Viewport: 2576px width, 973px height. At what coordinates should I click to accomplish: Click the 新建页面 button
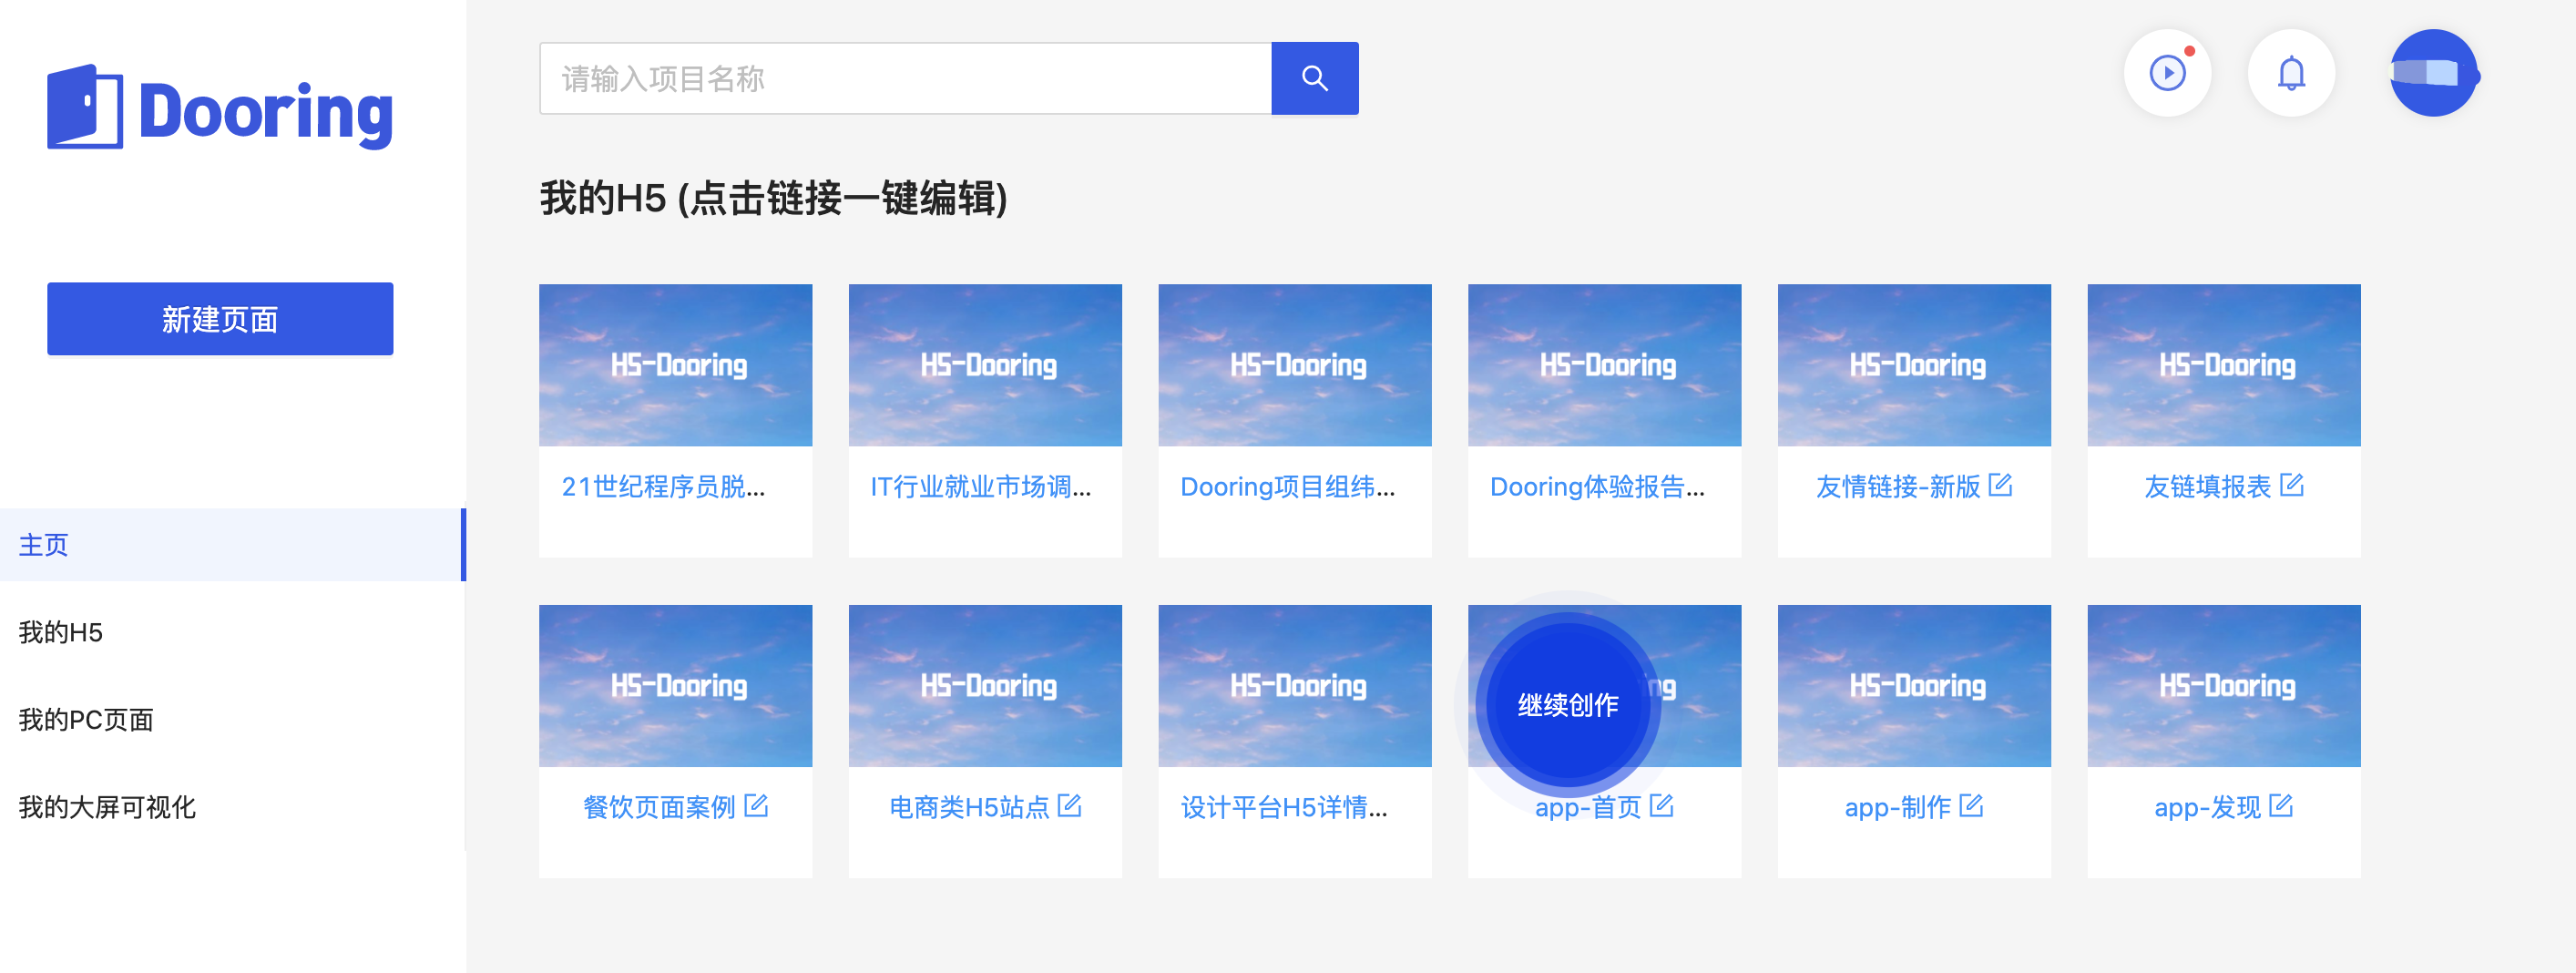click(220, 319)
